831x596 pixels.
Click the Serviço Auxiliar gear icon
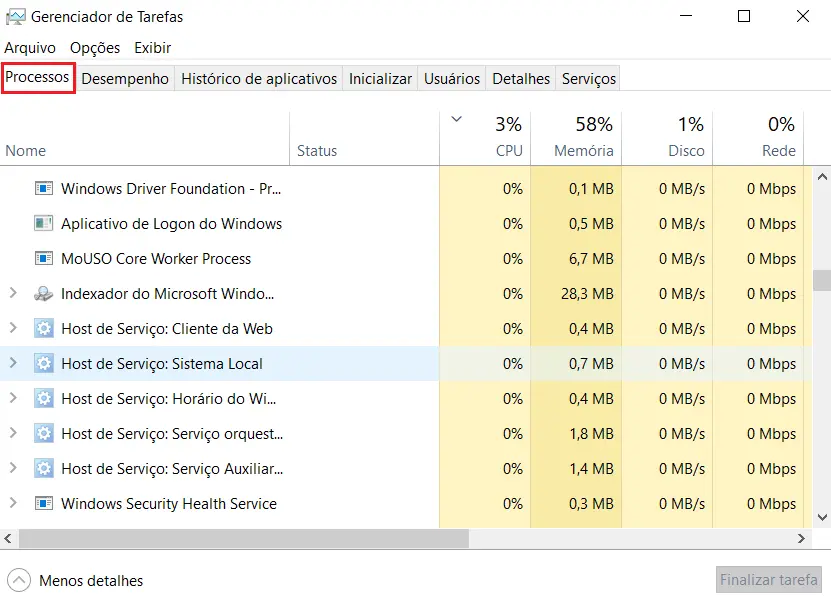[43, 468]
